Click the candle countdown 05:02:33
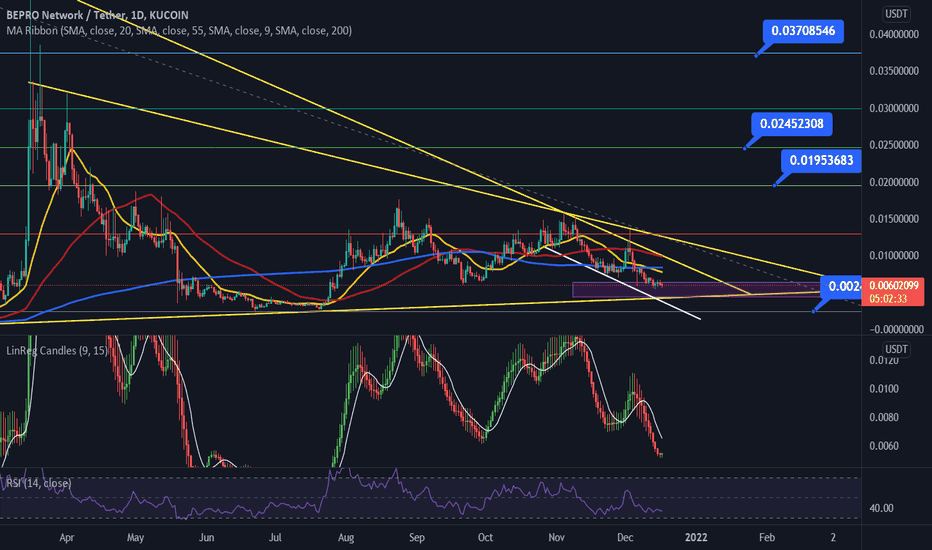The image size is (932, 550). (x=888, y=299)
